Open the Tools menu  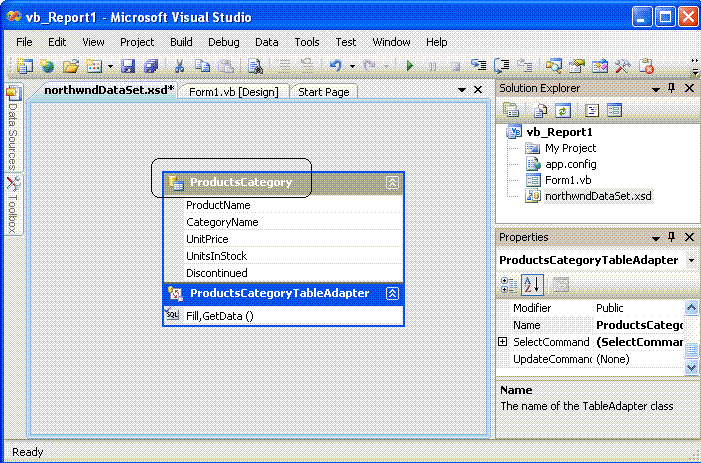click(307, 42)
